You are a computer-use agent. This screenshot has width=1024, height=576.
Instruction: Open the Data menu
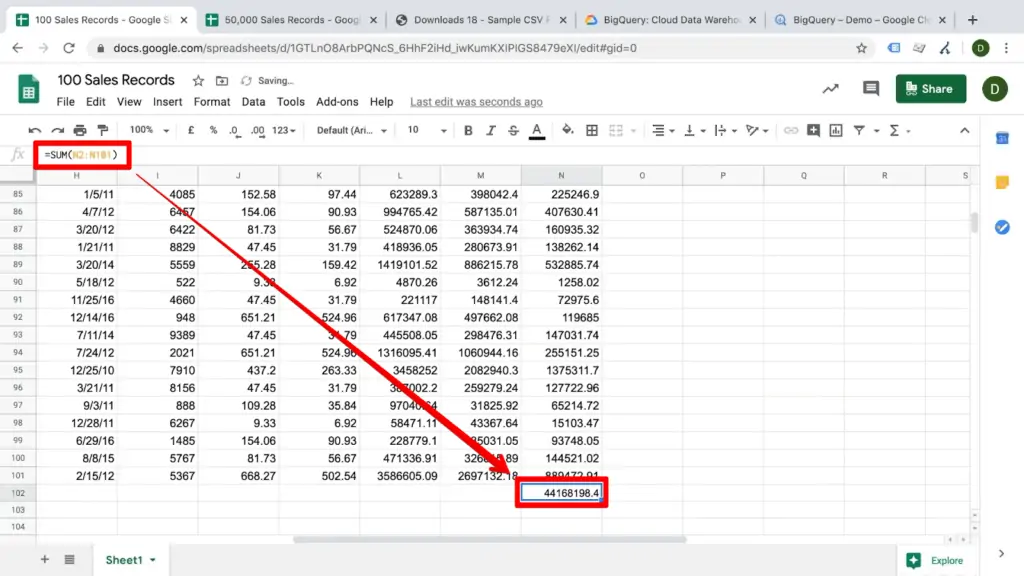pyautogui.click(x=253, y=101)
